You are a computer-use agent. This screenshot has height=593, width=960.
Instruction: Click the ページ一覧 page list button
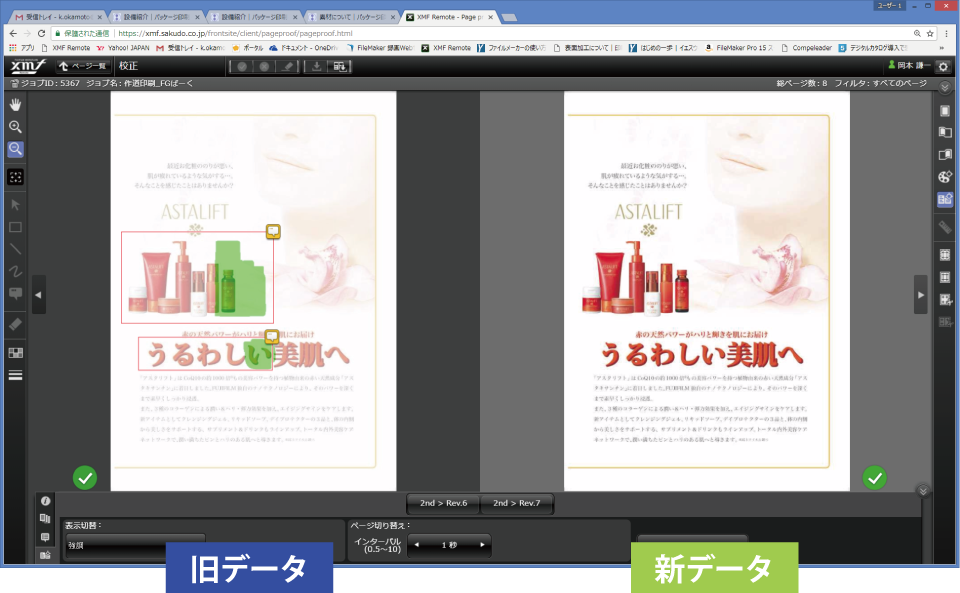click(83, 66)
